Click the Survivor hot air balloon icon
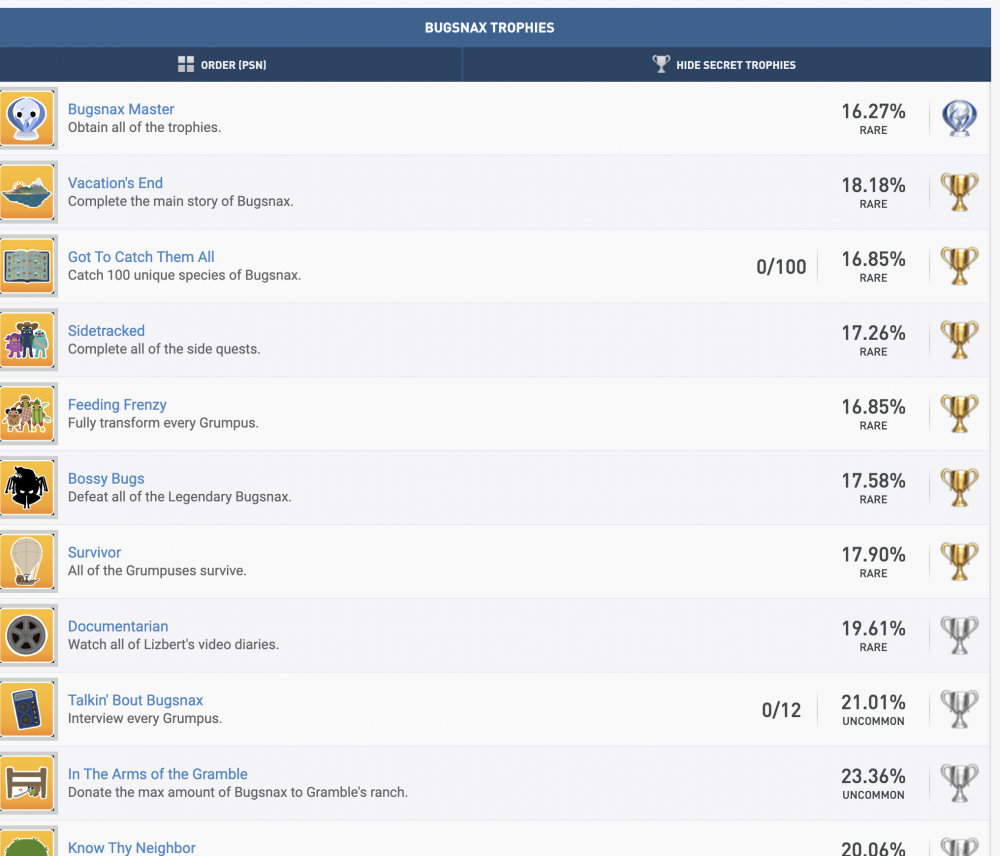The height and width of the screenshot is (856, 1000). click(27, 562)
